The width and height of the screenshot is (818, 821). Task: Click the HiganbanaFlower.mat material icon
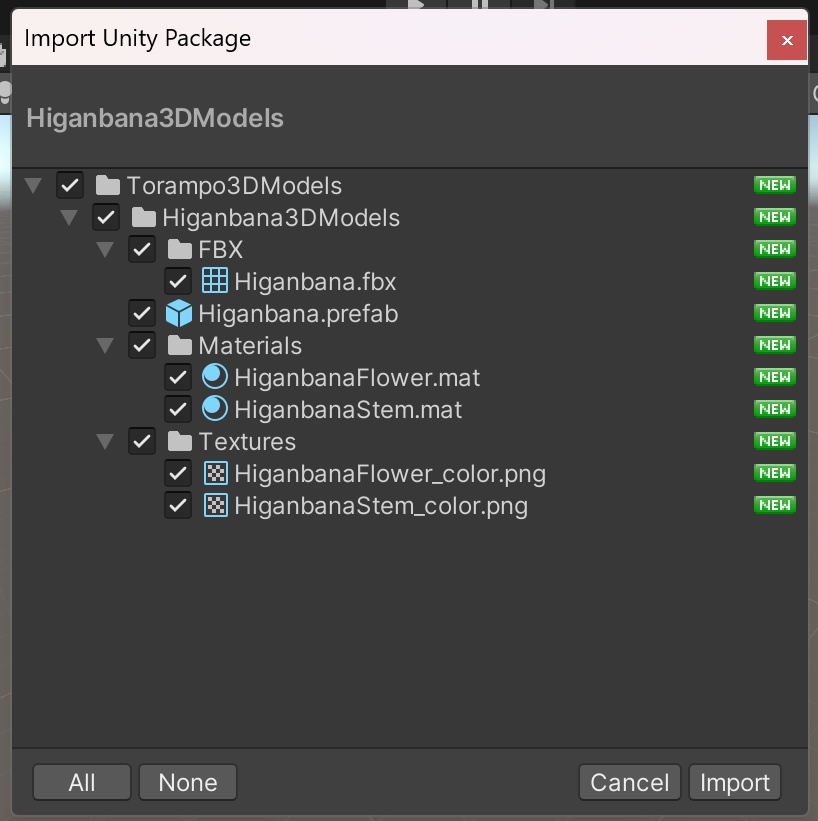tap(215, 377)
